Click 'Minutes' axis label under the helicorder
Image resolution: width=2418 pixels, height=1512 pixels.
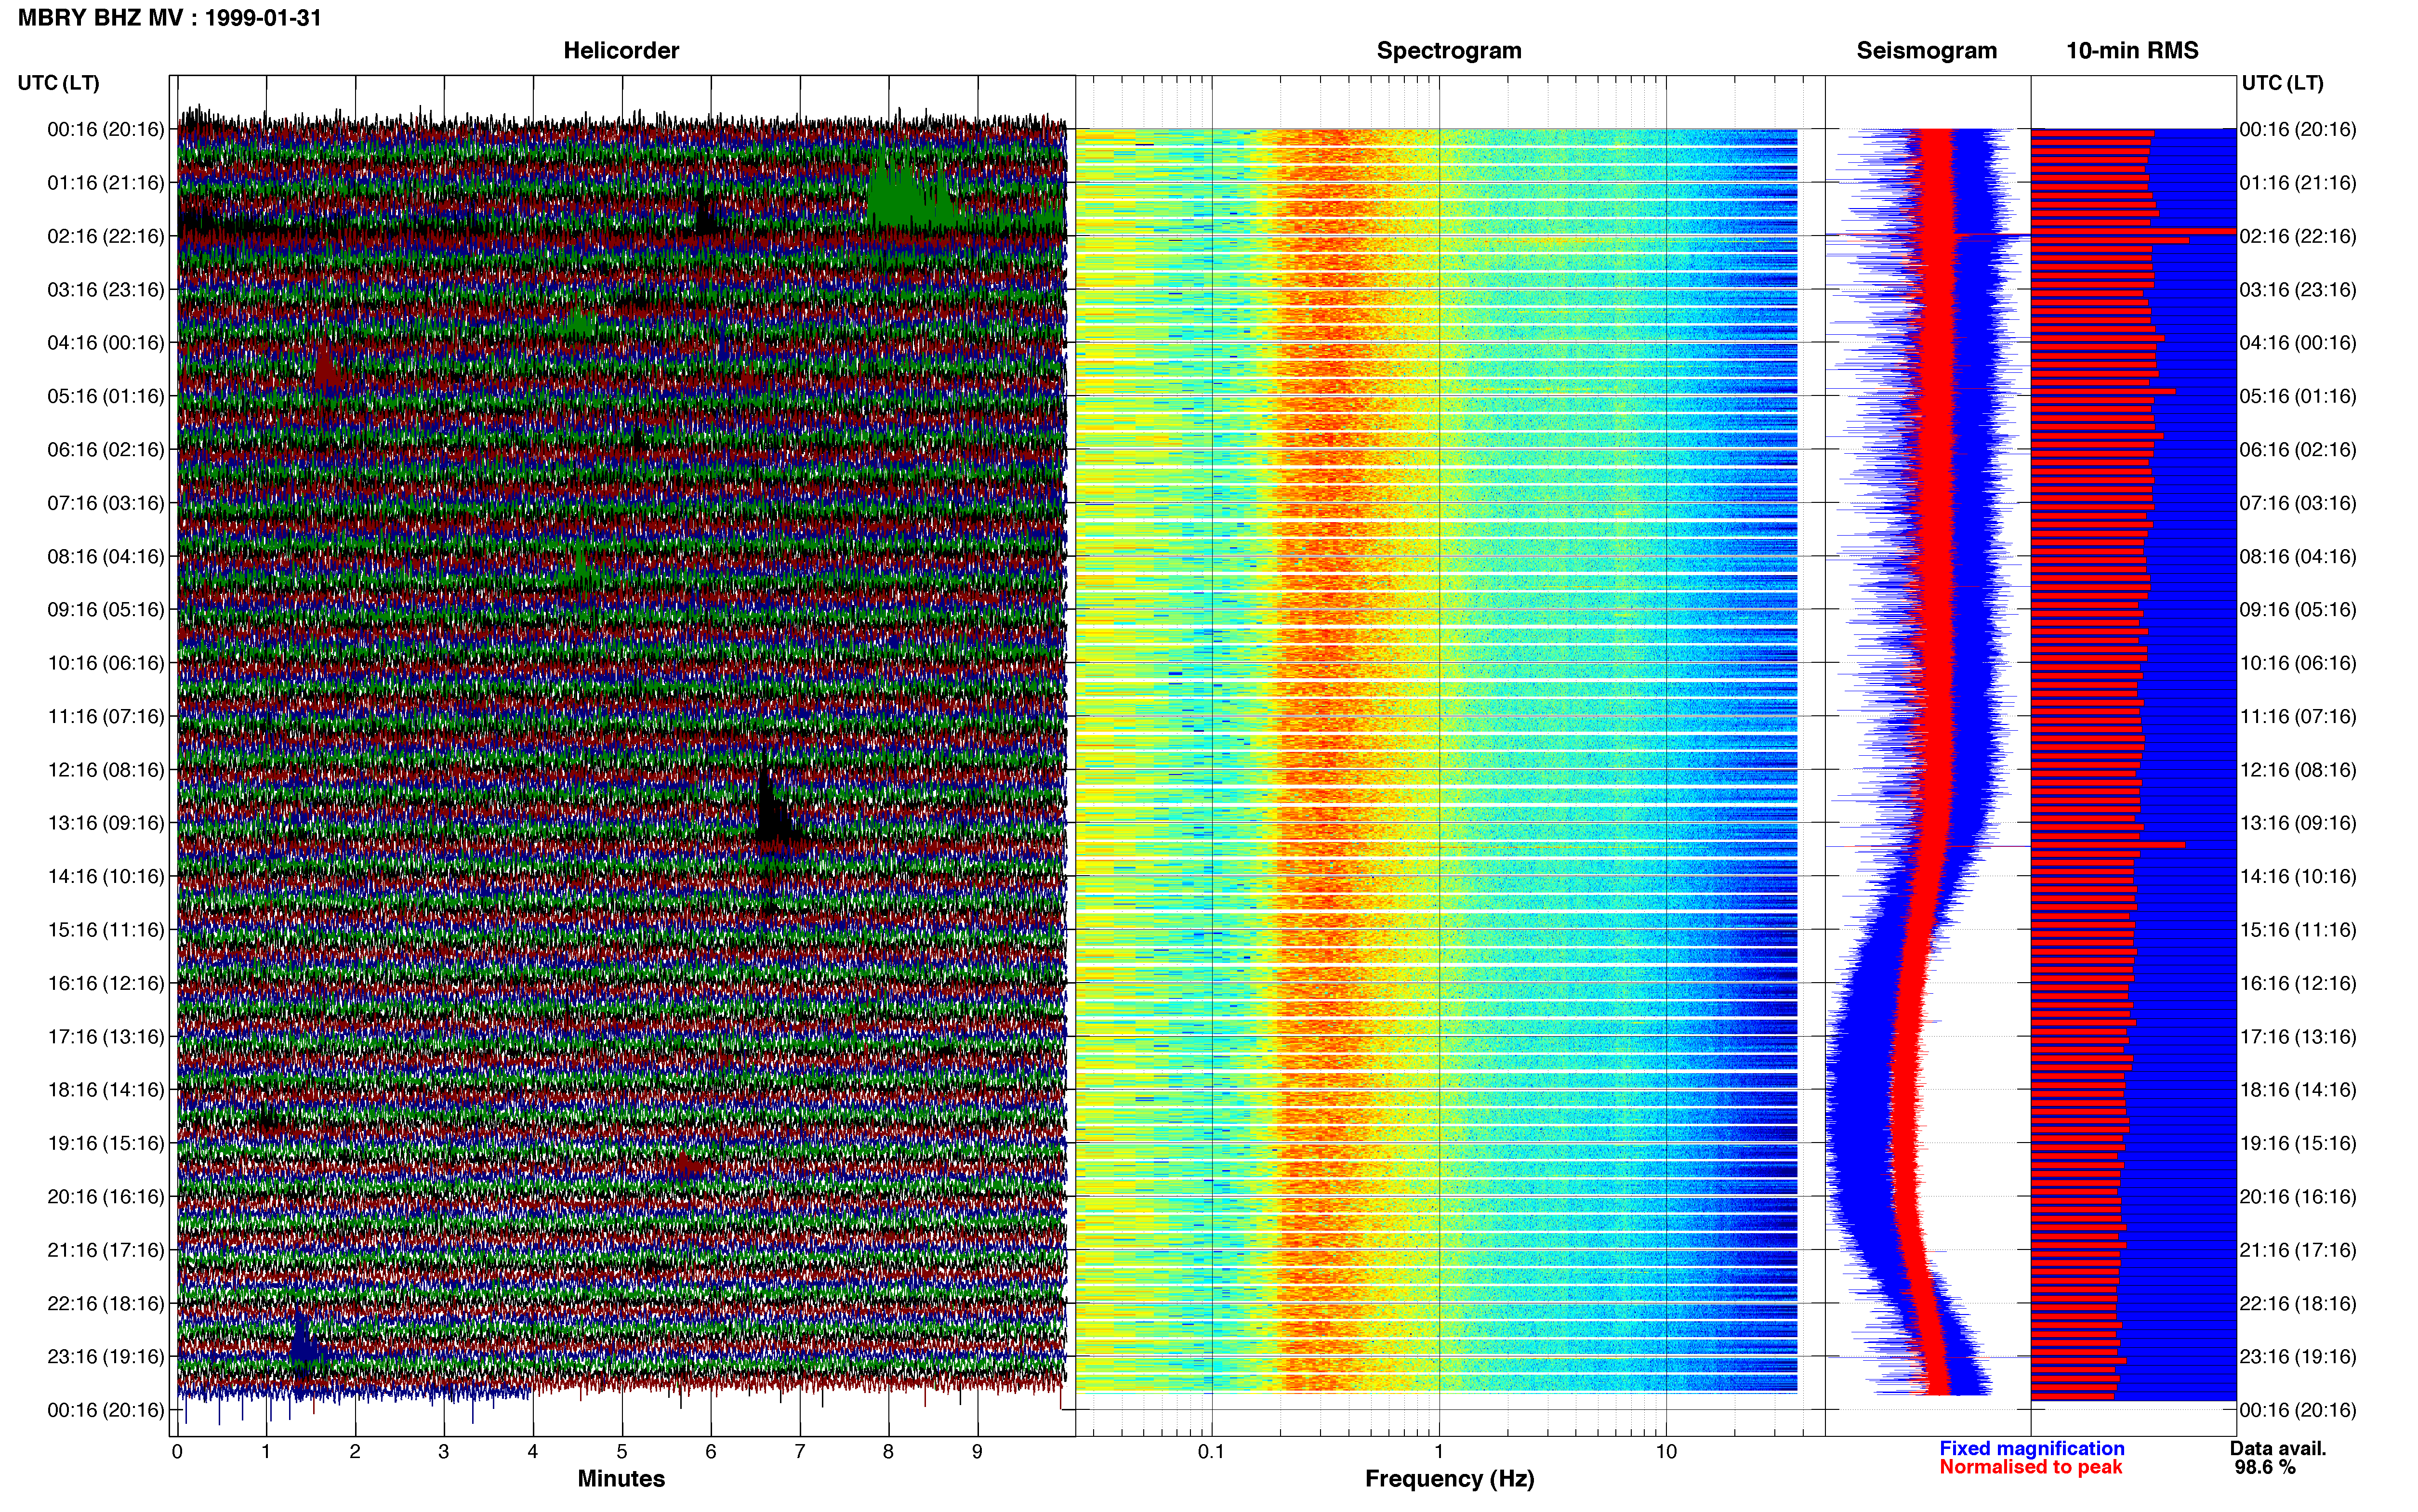621,1478
